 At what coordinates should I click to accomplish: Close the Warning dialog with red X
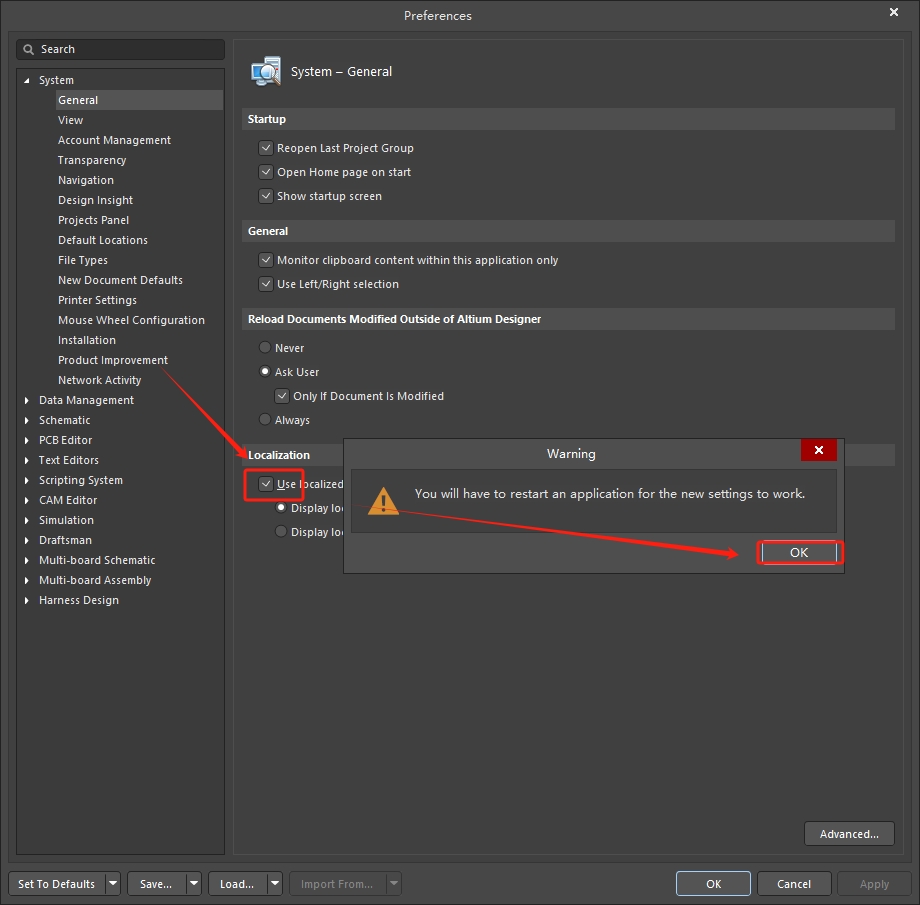point(818,451)
